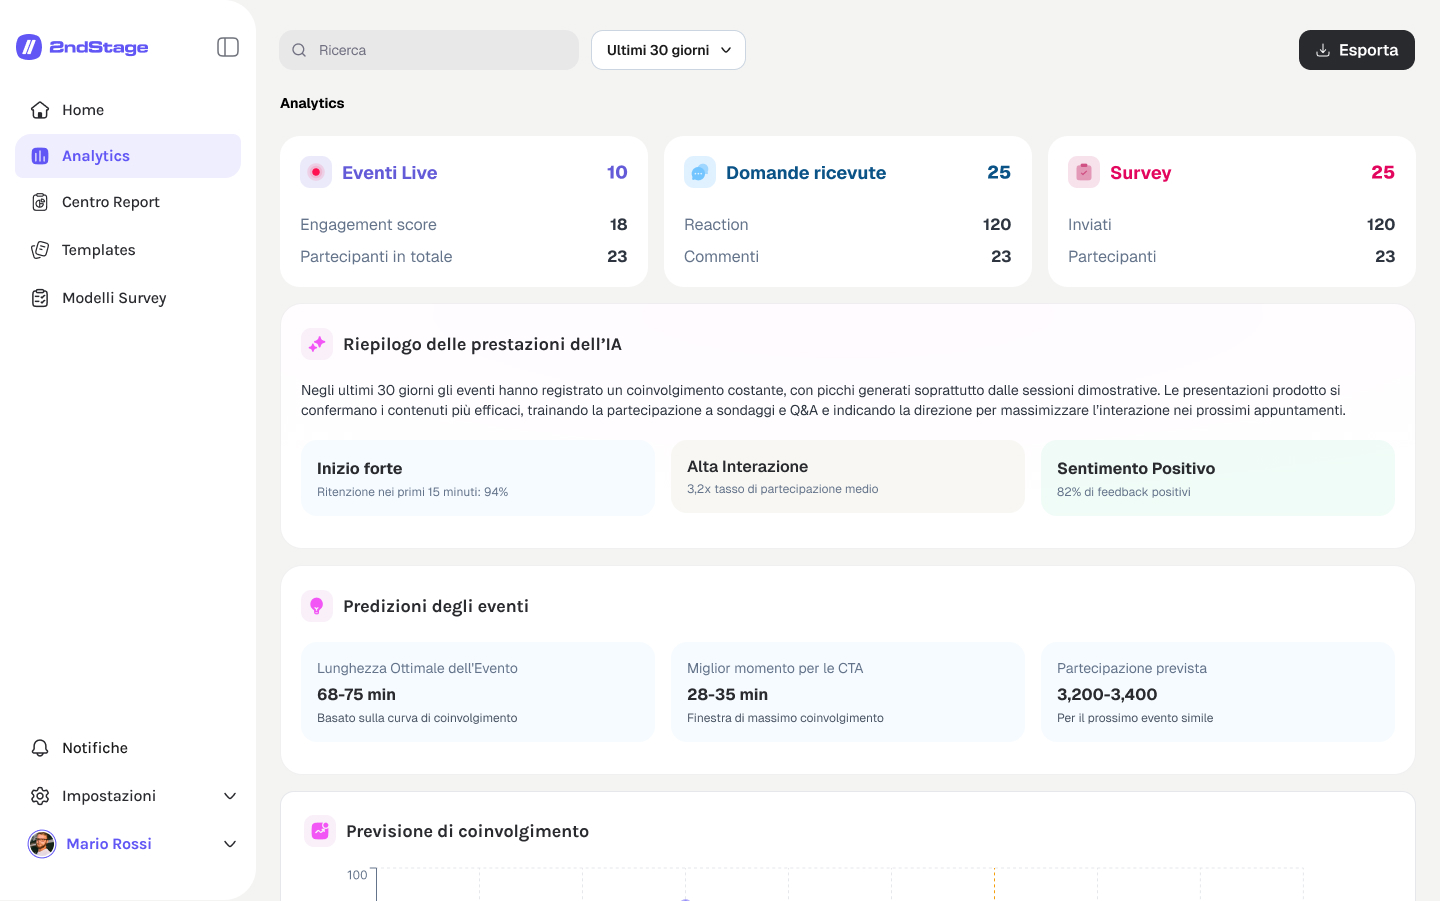The height and width of the screenshot is (901, 1440).
Task: Click the Engagement score row
Action: 464,225
